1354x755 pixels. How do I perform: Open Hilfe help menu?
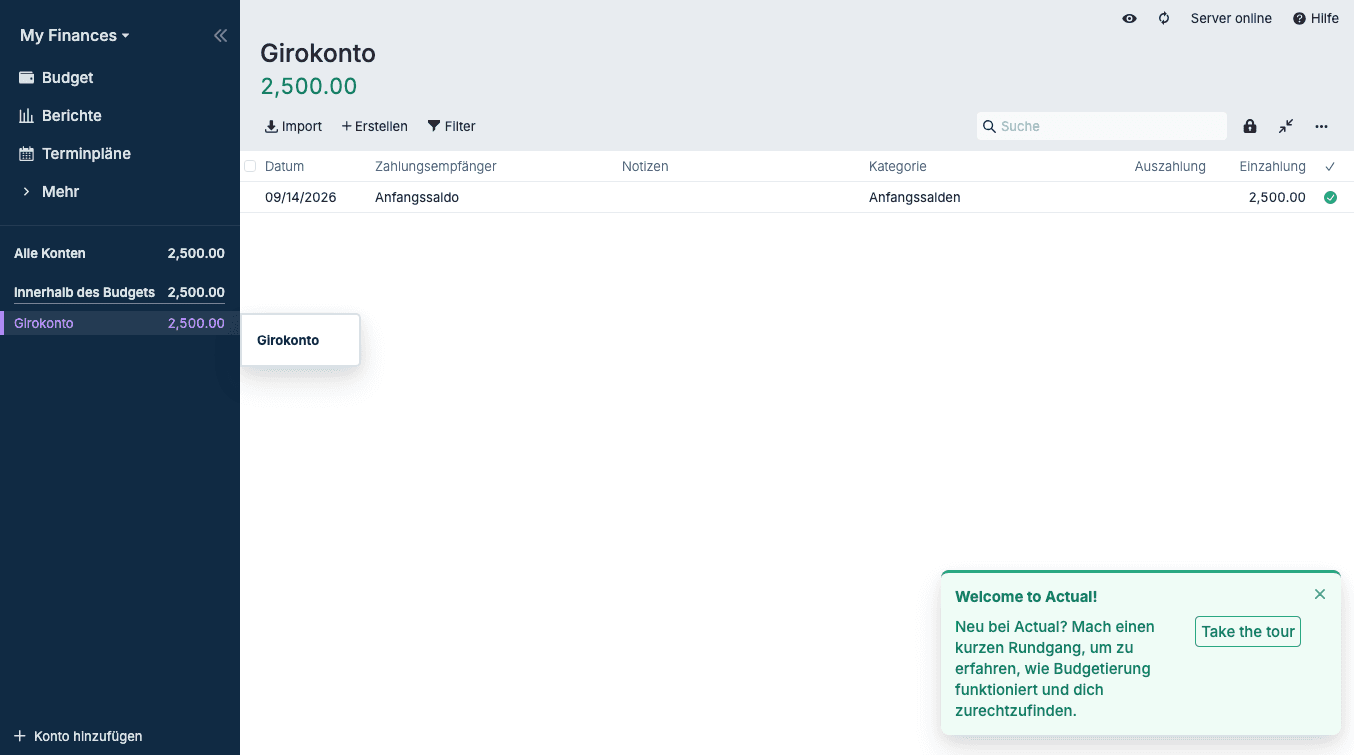tap(1315, 18)
